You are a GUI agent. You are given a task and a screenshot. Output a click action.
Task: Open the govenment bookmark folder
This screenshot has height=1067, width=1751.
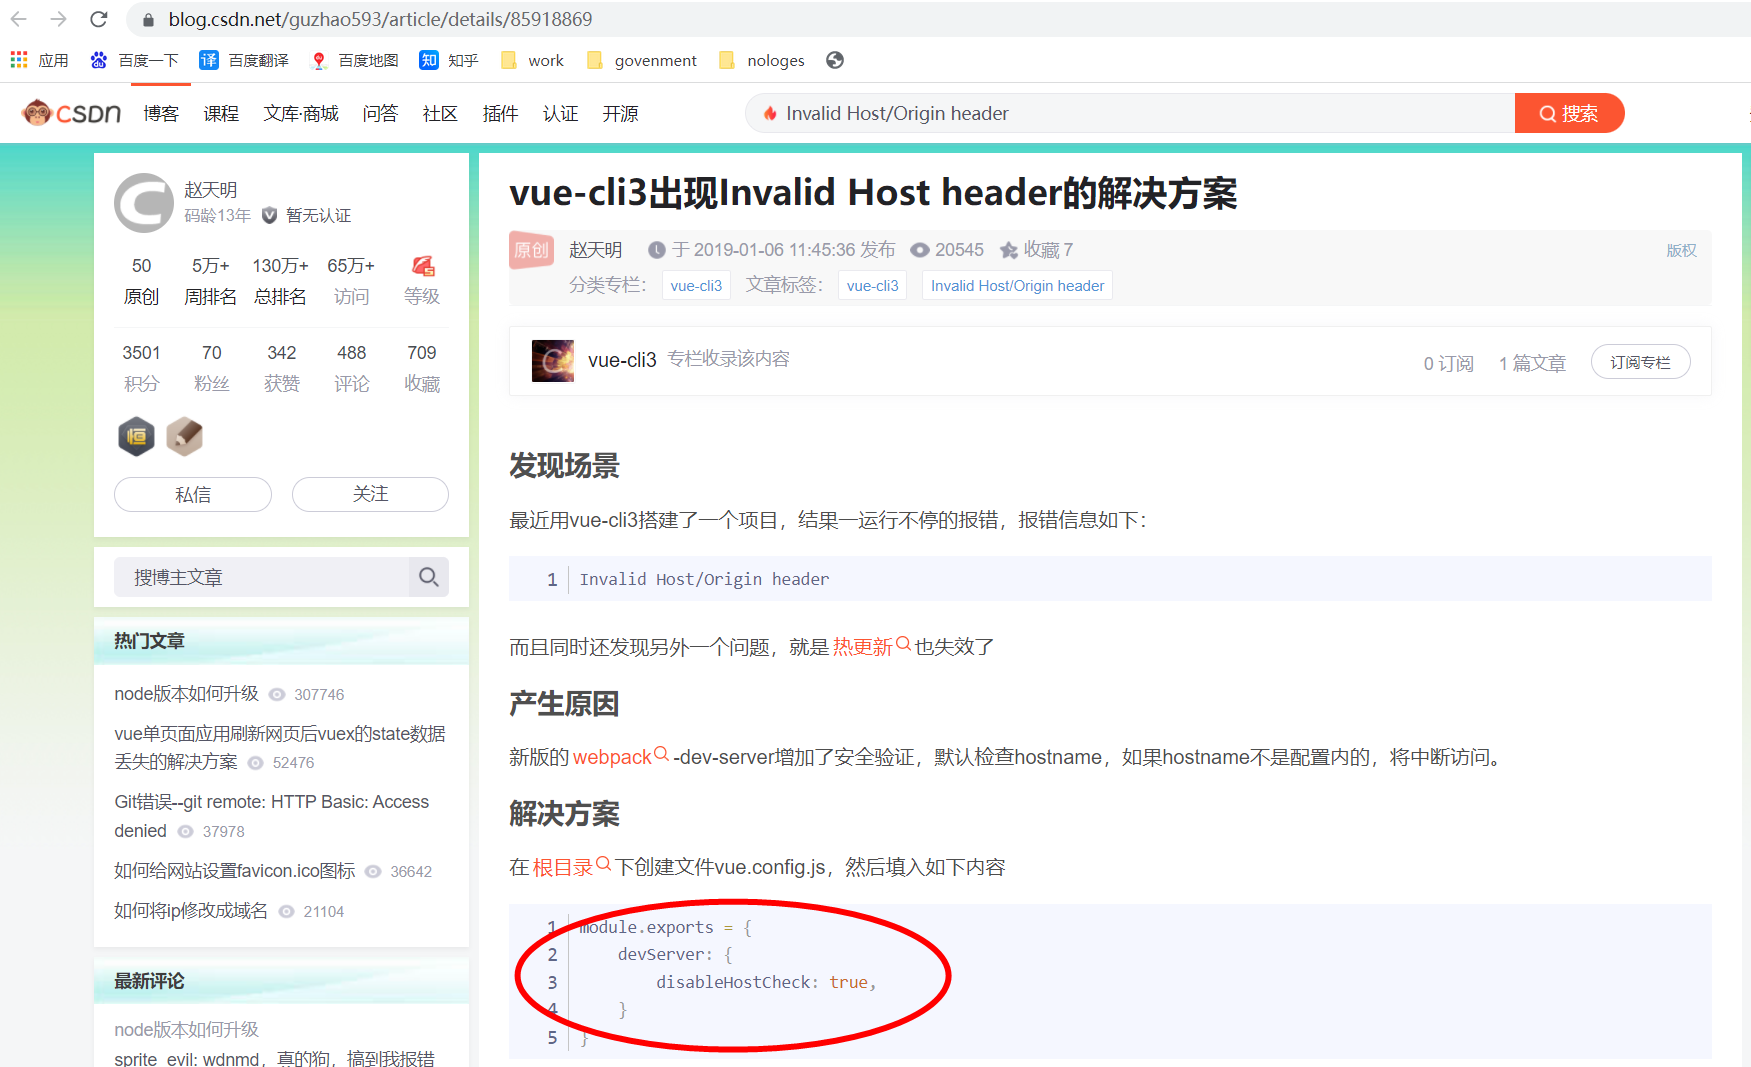641,60
